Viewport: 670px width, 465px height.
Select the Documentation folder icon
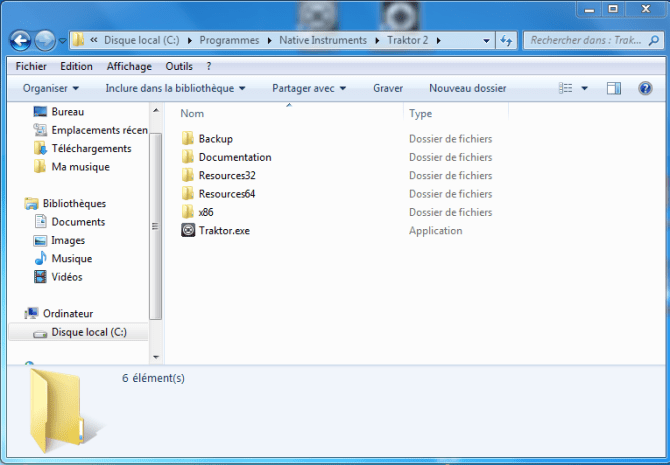pyautogui.click(x=188, y=157)
